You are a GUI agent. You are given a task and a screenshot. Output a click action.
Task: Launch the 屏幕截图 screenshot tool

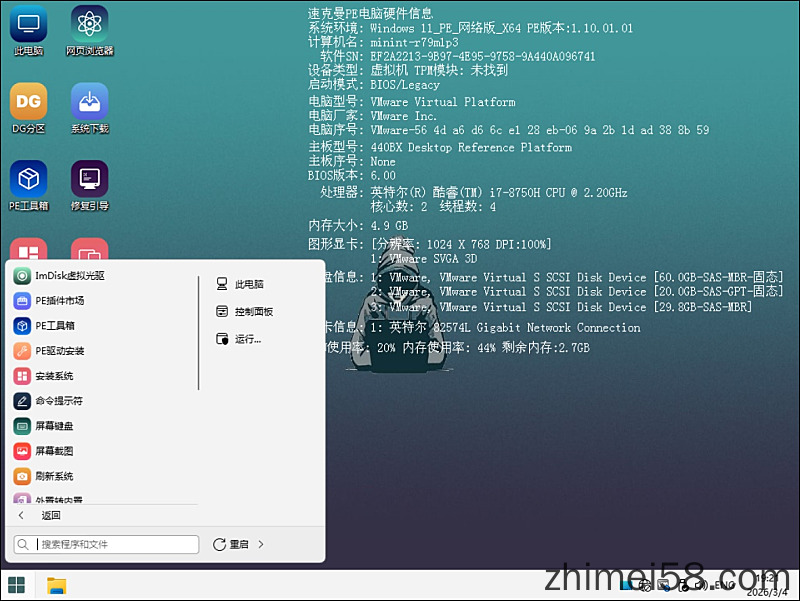coord(52,451)
